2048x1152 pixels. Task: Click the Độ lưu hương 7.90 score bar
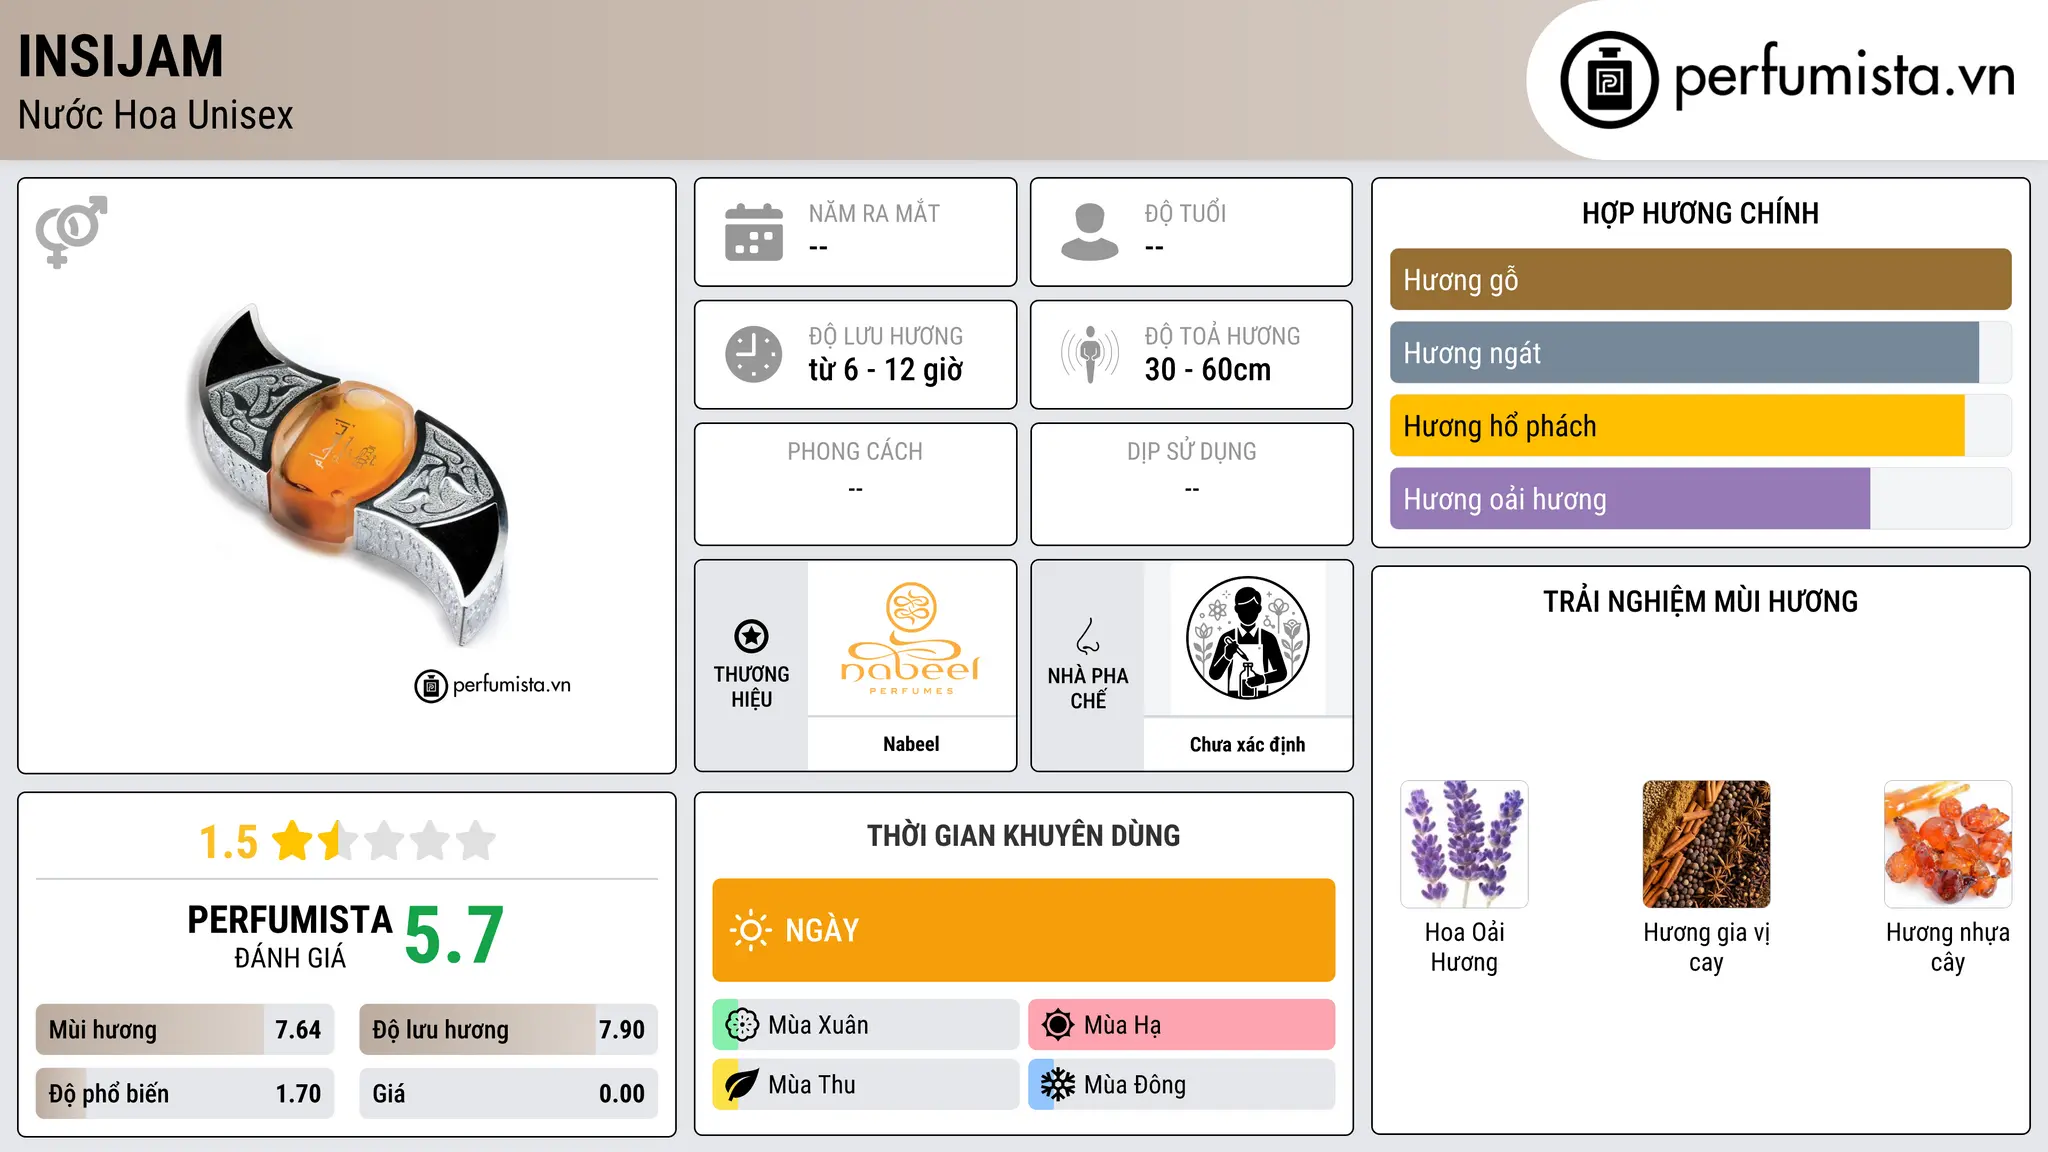coord(509,1030)
